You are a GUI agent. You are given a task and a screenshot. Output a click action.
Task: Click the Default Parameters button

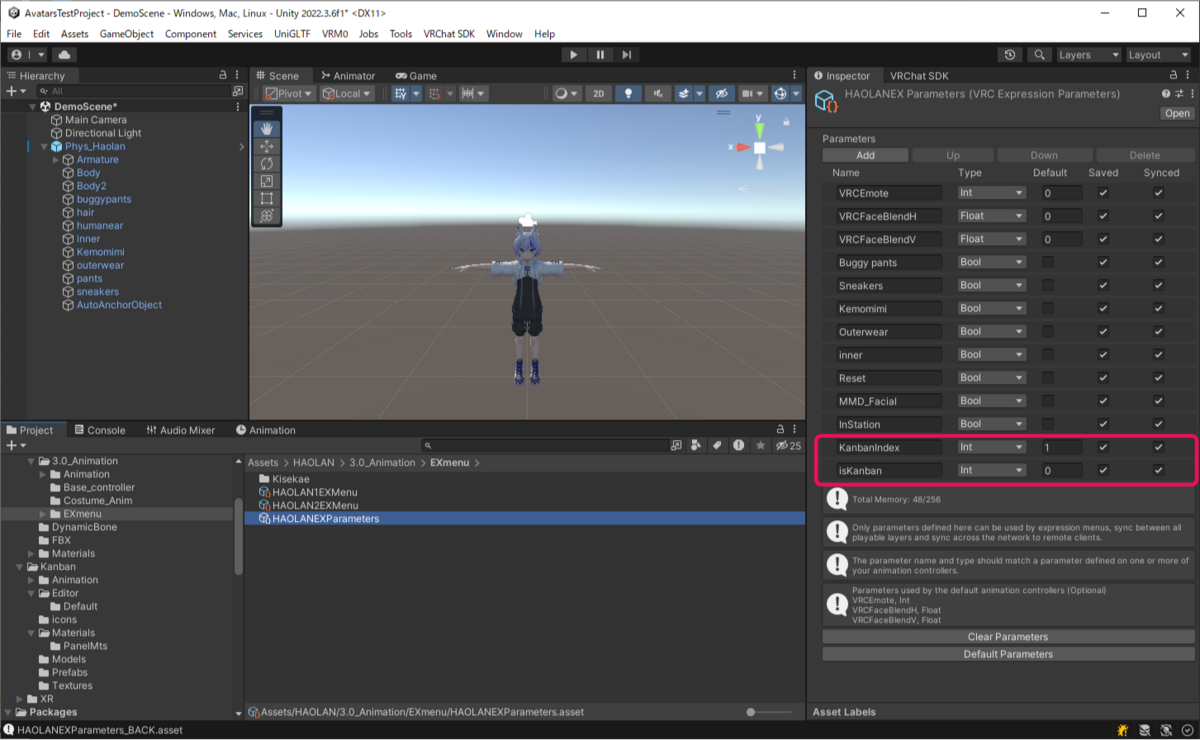1008,654
